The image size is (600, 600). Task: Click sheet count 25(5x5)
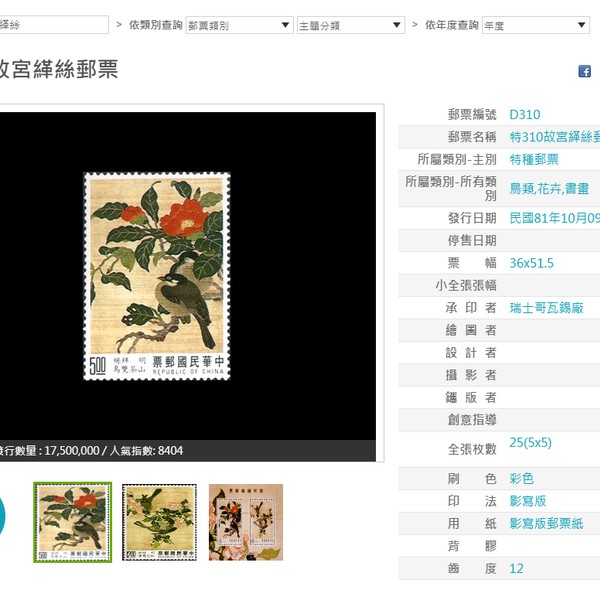530,443
